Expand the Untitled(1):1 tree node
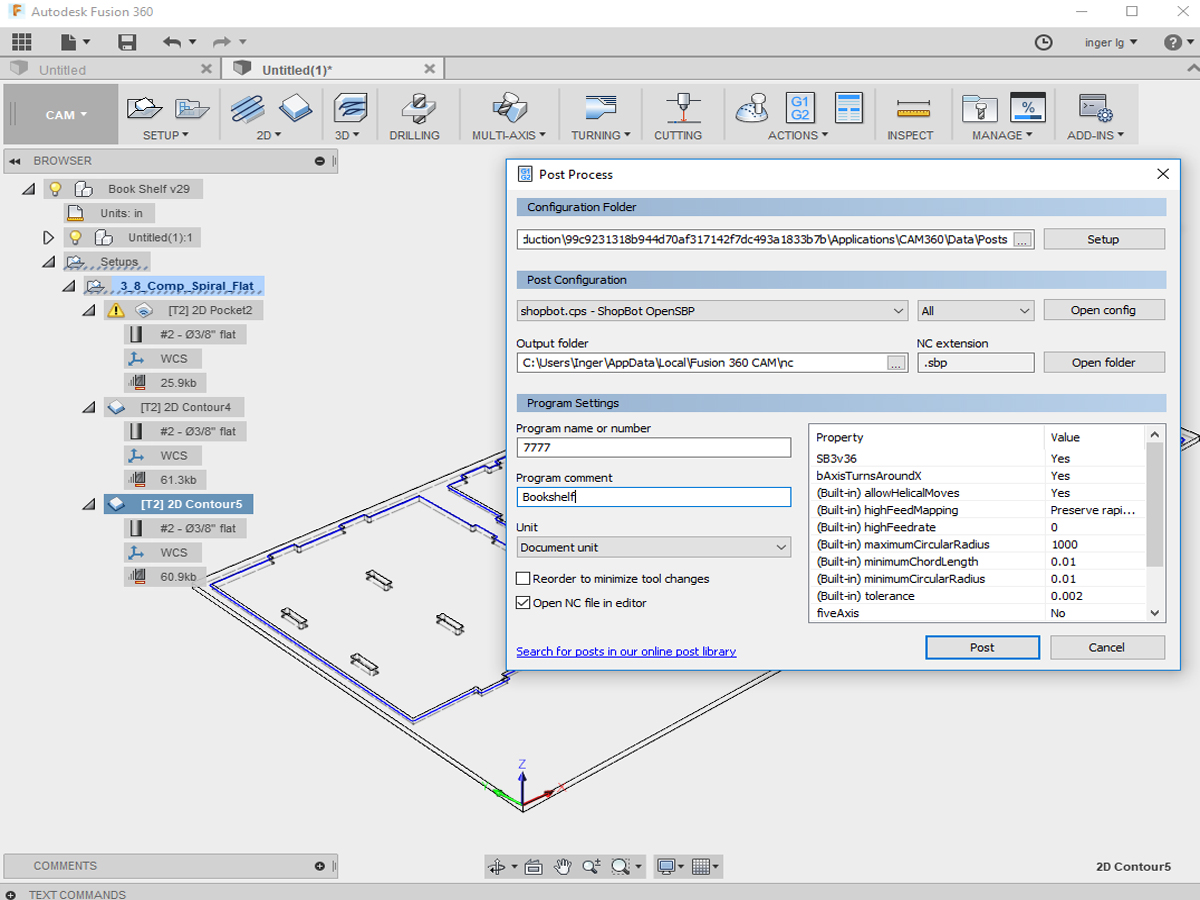This screenshot has width=1200, height=900. [48, 237]
